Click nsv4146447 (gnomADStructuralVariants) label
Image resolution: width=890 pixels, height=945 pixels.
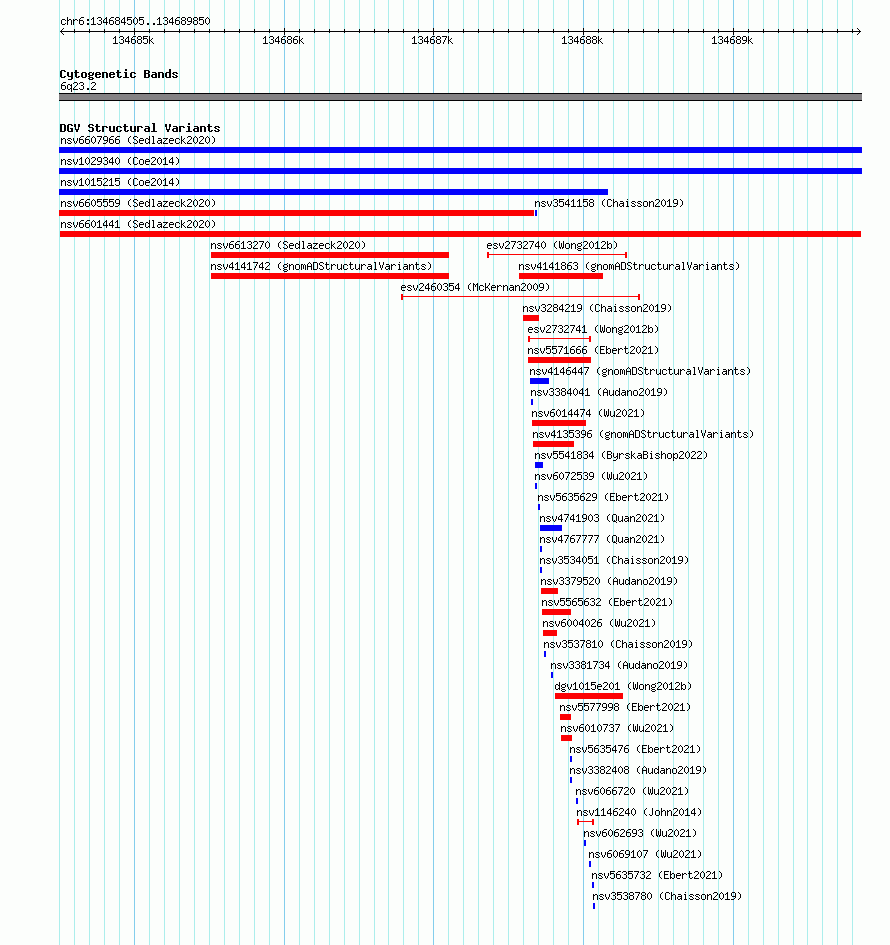(641, 371)
